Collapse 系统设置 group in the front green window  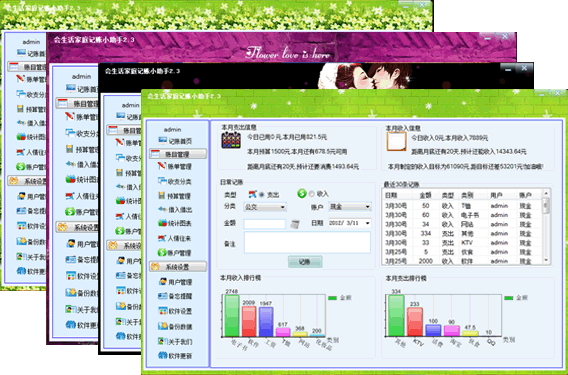tap(178, 267)
